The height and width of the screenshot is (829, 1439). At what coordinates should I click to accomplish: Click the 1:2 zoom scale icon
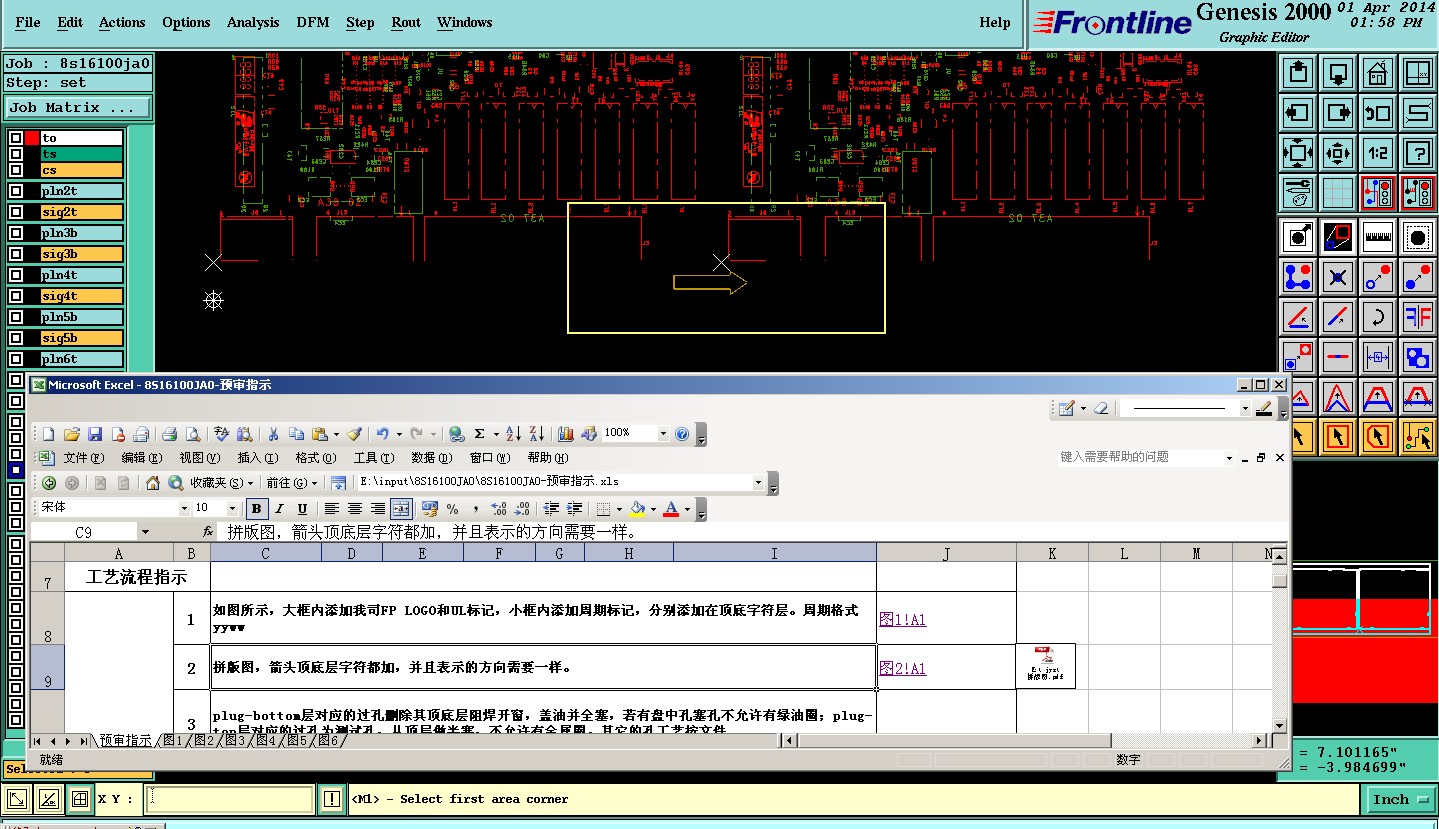click(x=1378, y=153)
